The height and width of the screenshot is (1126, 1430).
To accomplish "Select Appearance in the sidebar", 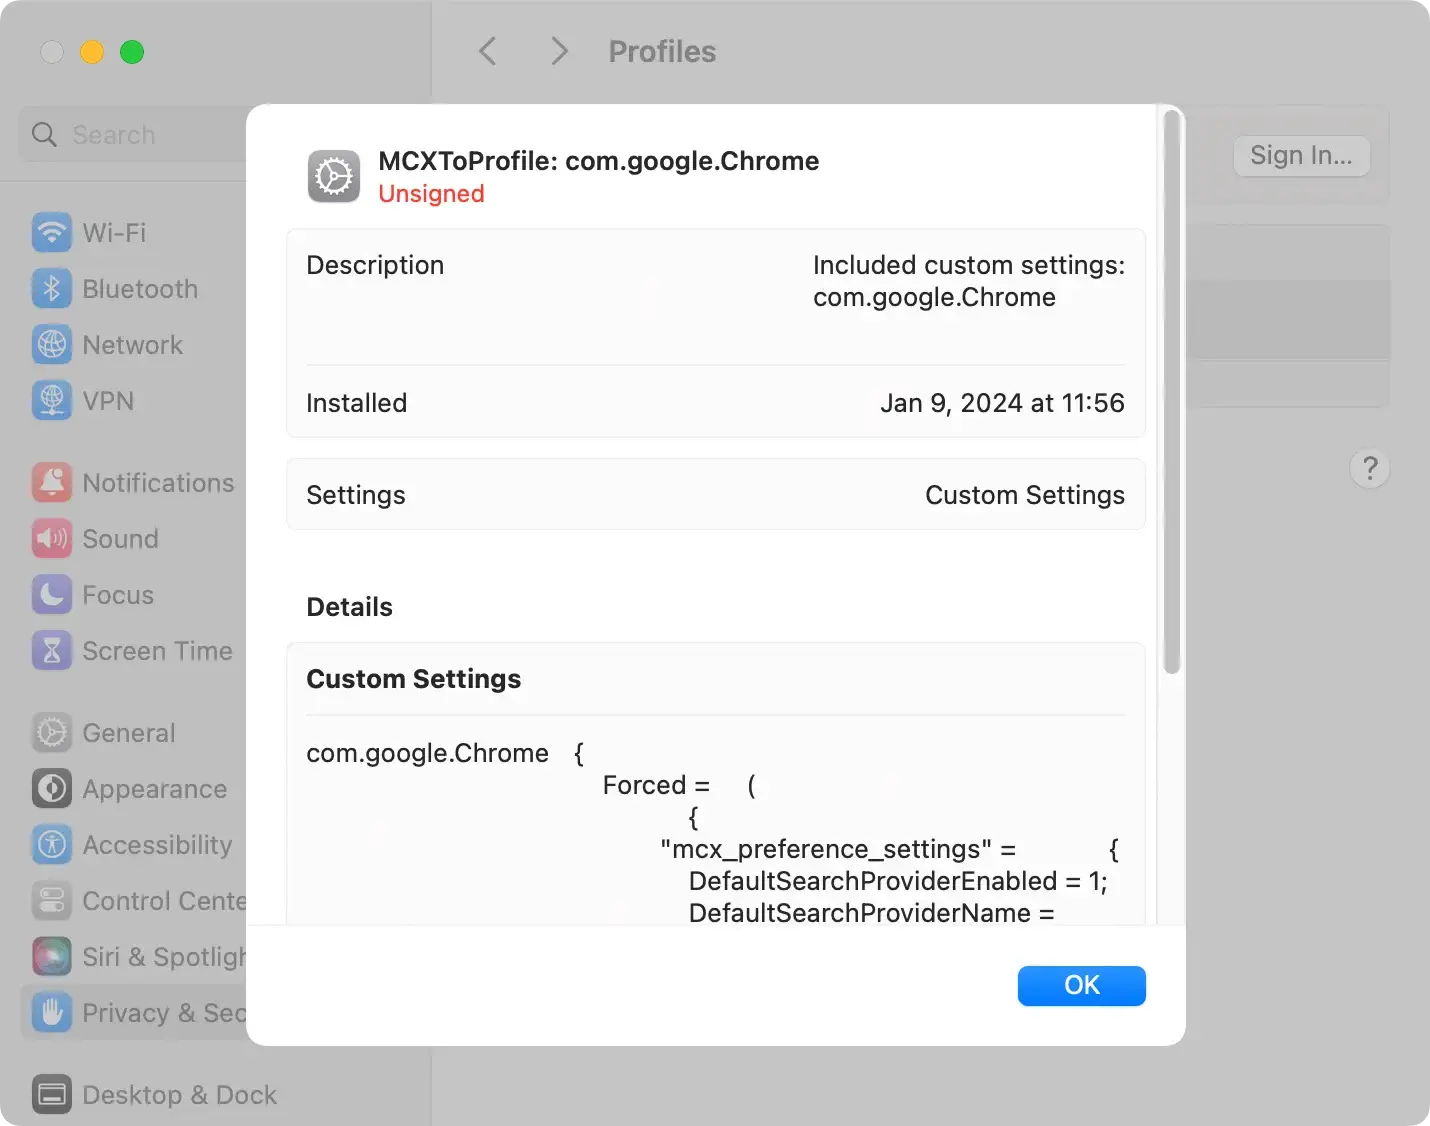I will tap(154, 789).
